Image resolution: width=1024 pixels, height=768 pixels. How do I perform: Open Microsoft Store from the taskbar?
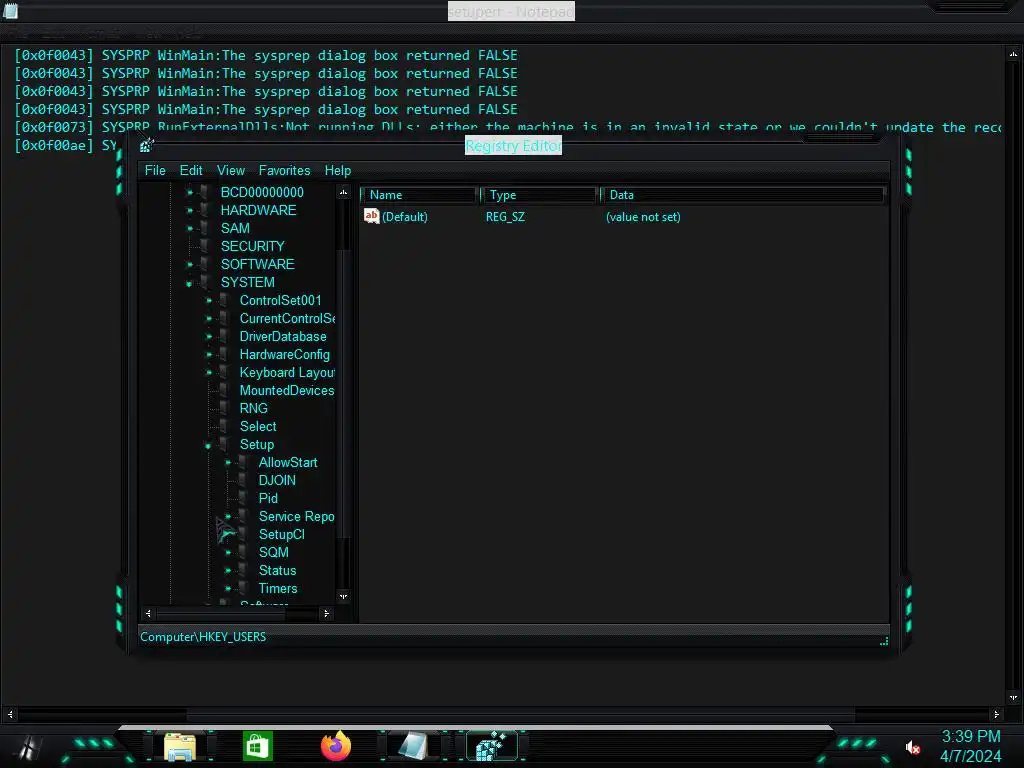tap(257, 746)
